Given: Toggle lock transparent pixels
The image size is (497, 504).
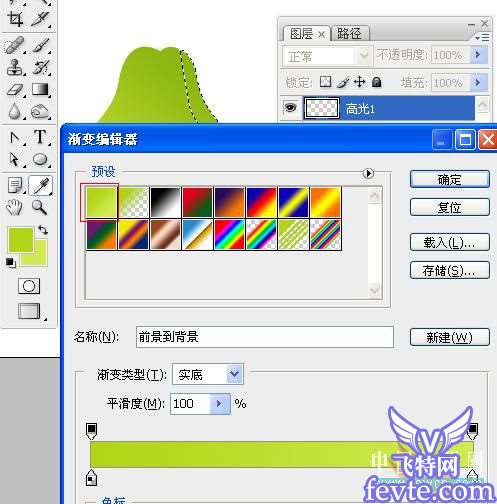Looking at the screenshot, I should click(325, 82).
